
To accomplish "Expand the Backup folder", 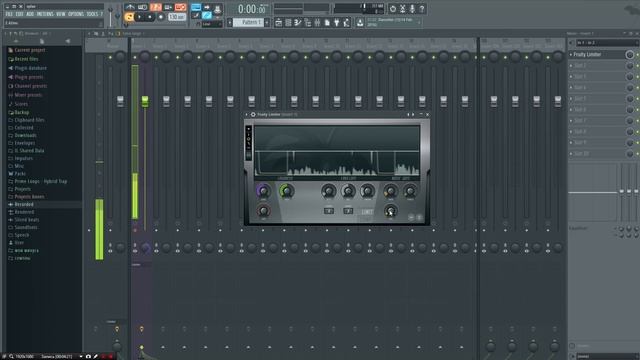I will coord(22,112).
